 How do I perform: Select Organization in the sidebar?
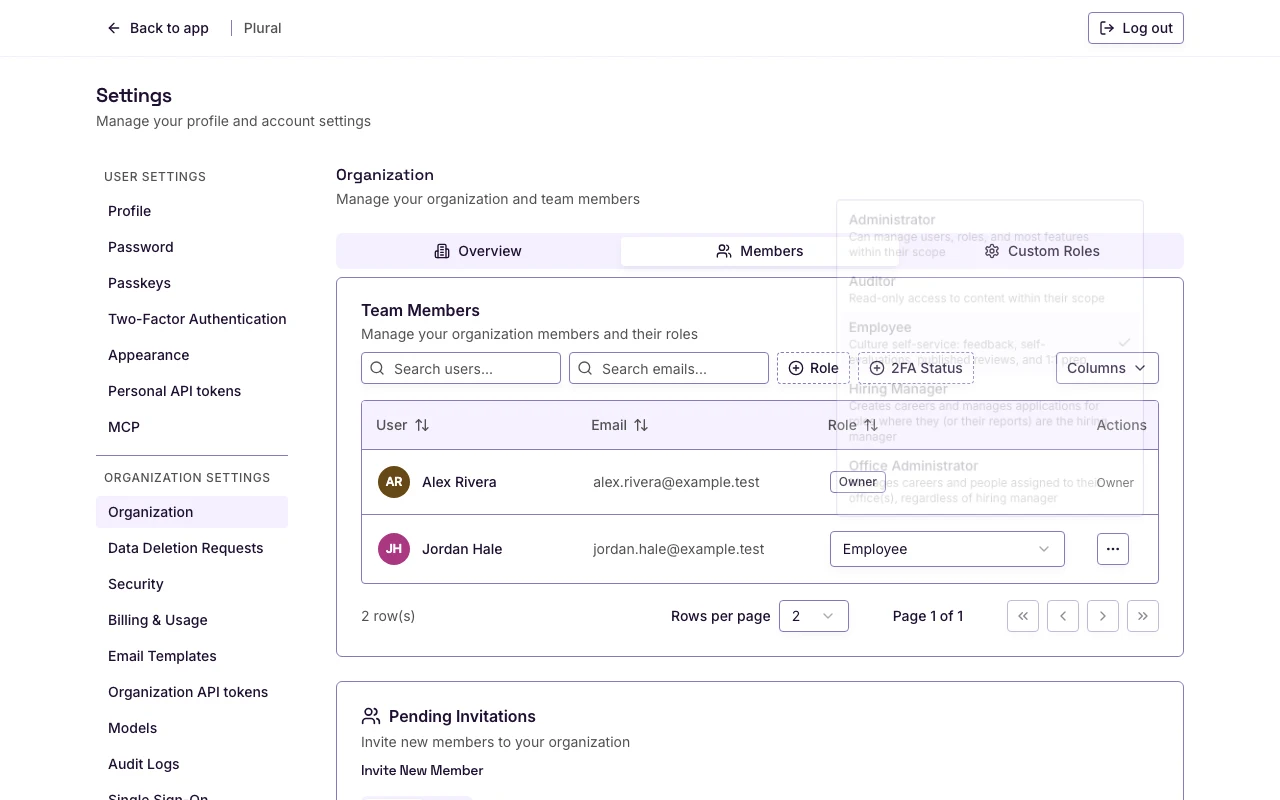coord(192,512)
